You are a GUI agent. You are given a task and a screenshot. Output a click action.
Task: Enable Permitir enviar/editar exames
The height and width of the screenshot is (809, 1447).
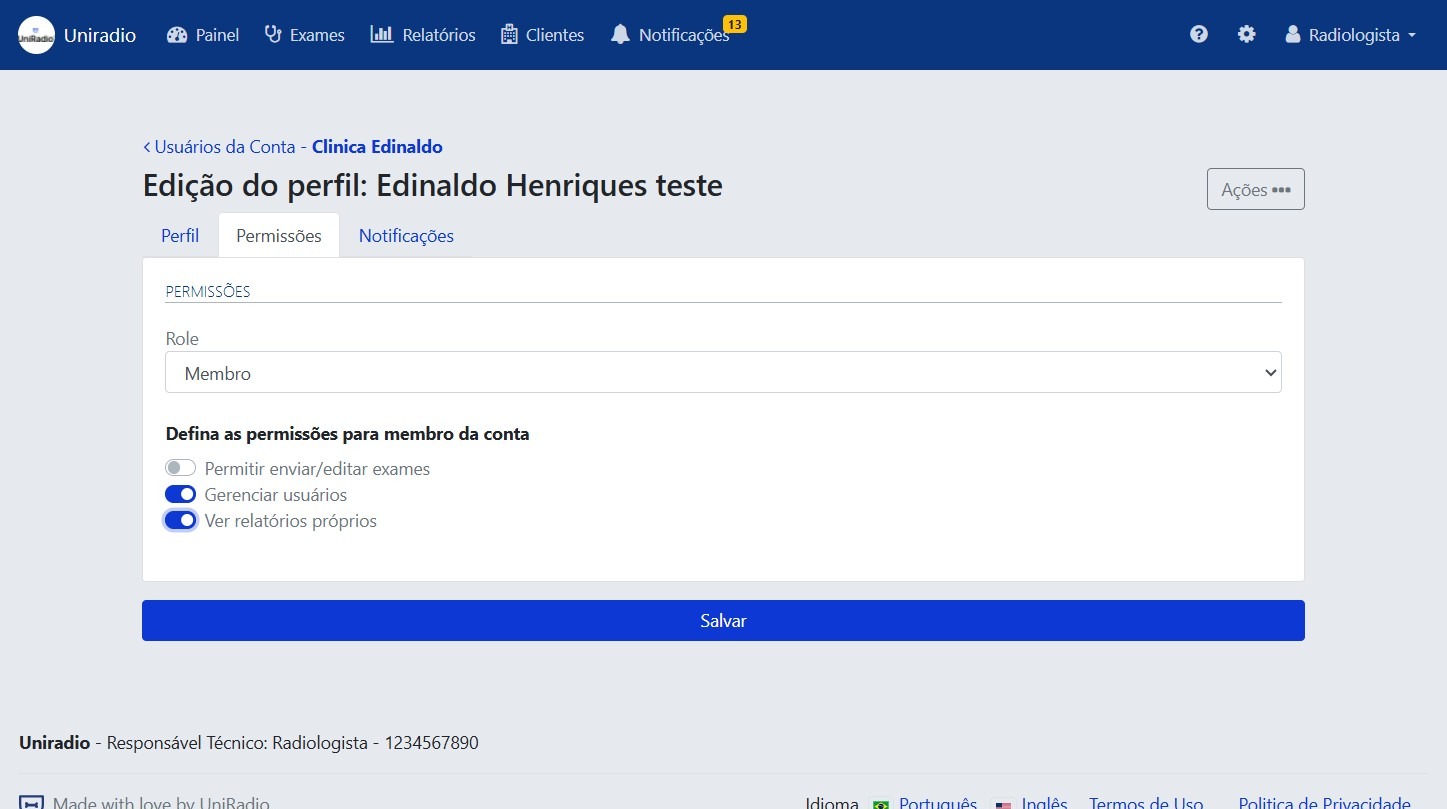click(x=180, y=468)
